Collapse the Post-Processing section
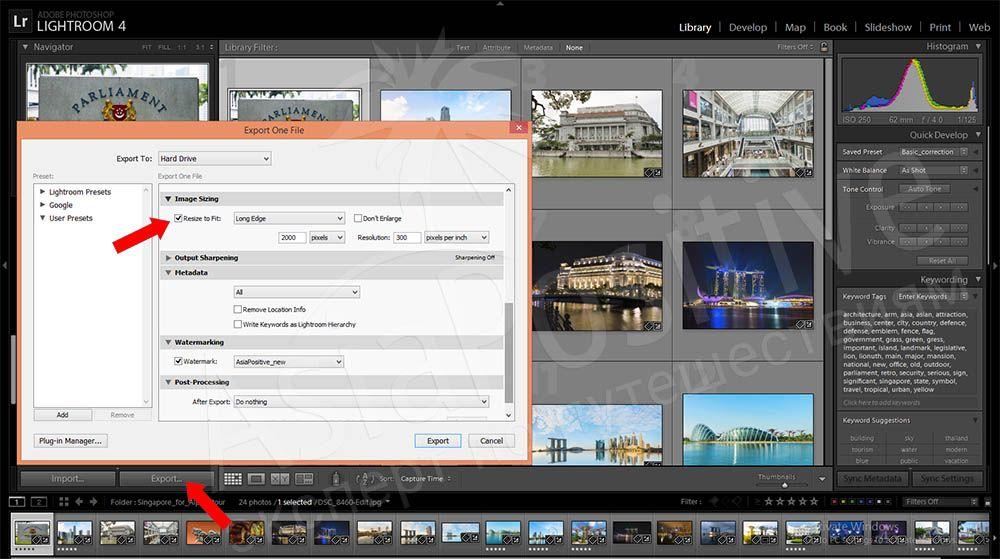This screenshot has width=1000, height=559. coord(168,382)
